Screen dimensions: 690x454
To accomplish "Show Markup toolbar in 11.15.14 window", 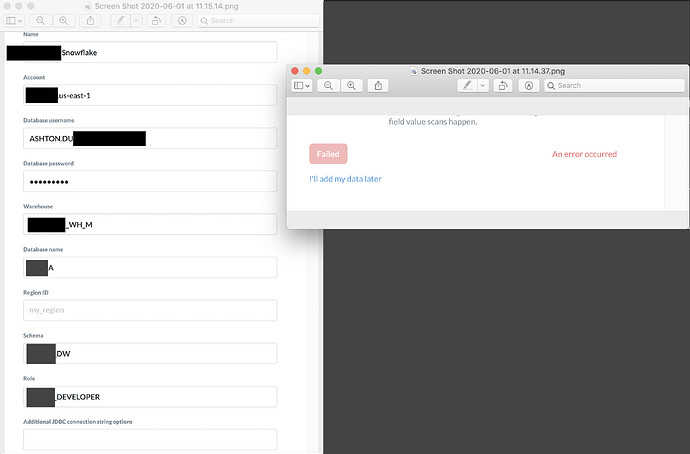I will tap(182, 21).
